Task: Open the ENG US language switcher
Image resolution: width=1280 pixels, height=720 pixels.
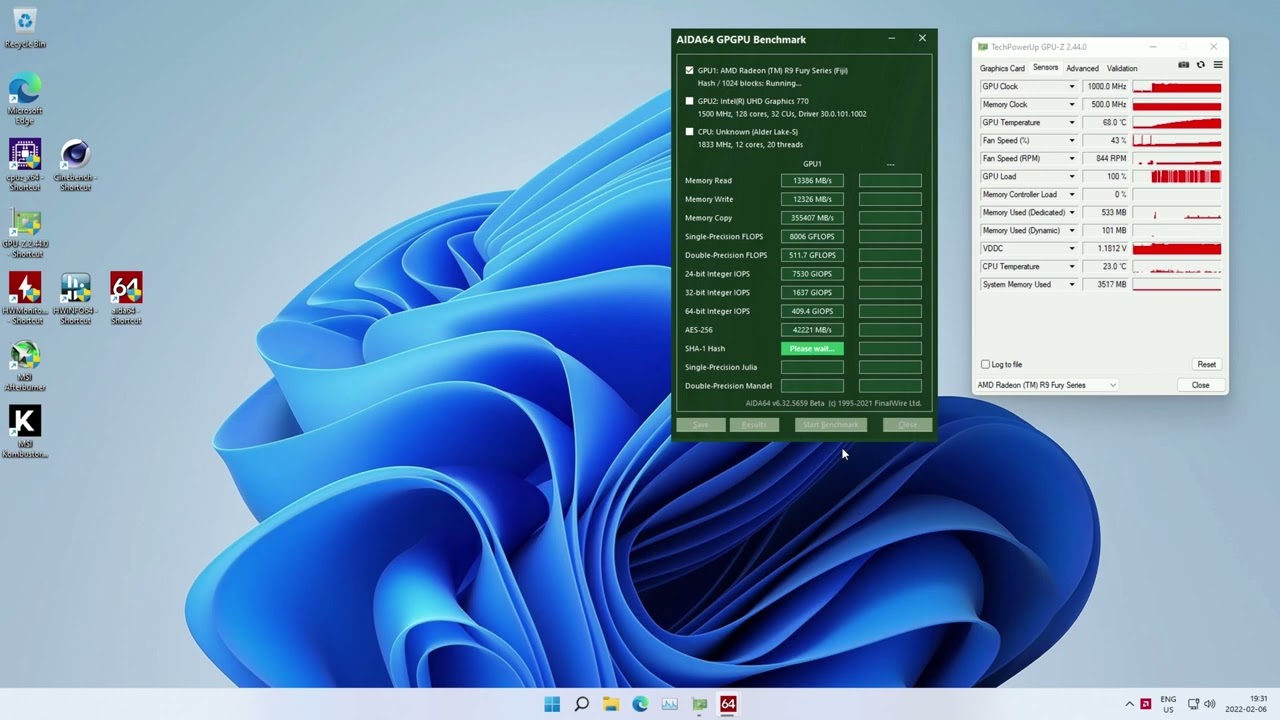Action: point(1168,704)
